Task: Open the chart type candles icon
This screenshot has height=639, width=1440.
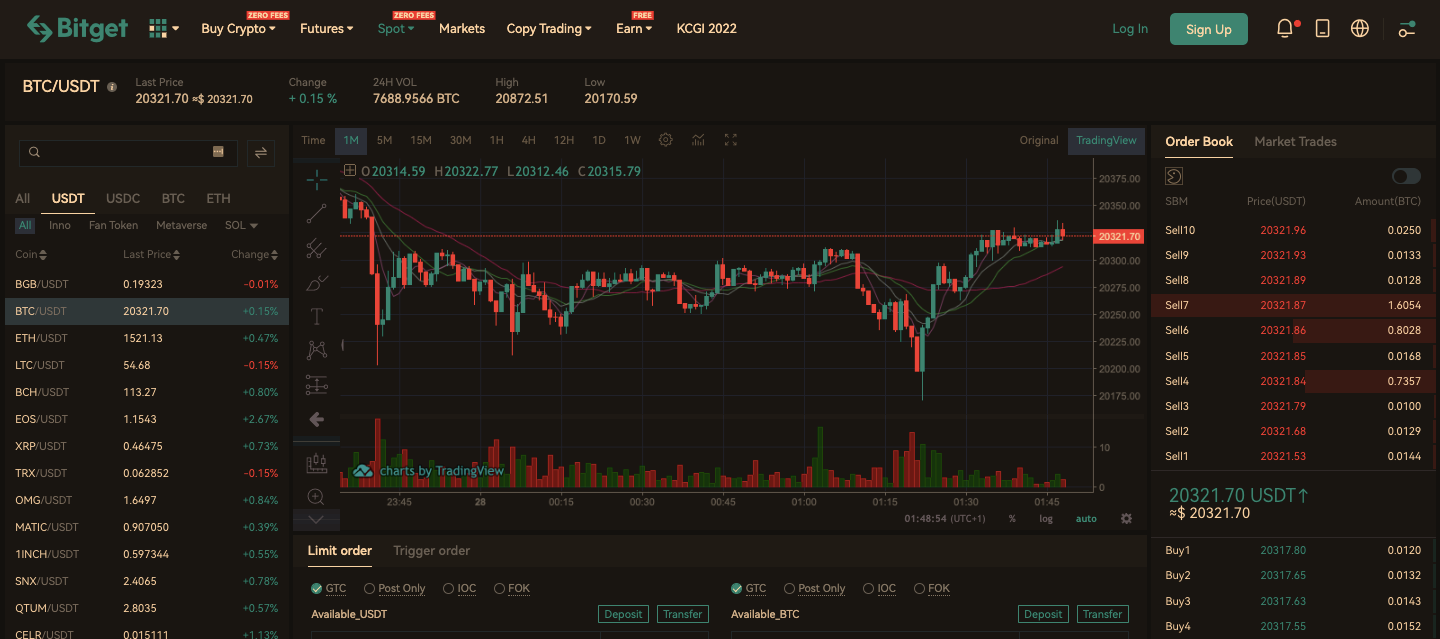Action: coord(316,464)
